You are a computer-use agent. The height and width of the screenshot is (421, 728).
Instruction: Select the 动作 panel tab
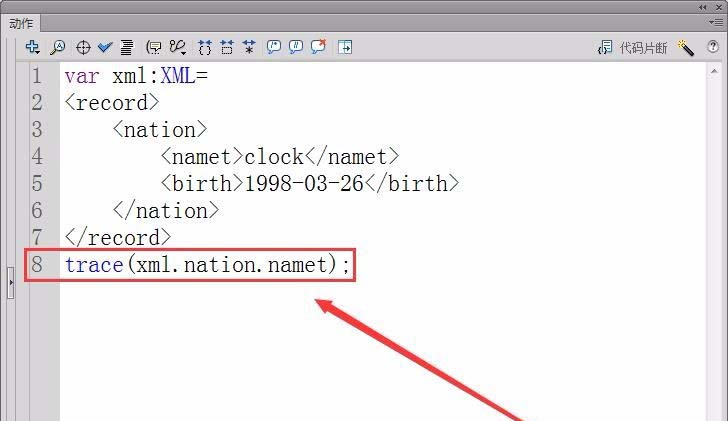click(x=21, y=23)
